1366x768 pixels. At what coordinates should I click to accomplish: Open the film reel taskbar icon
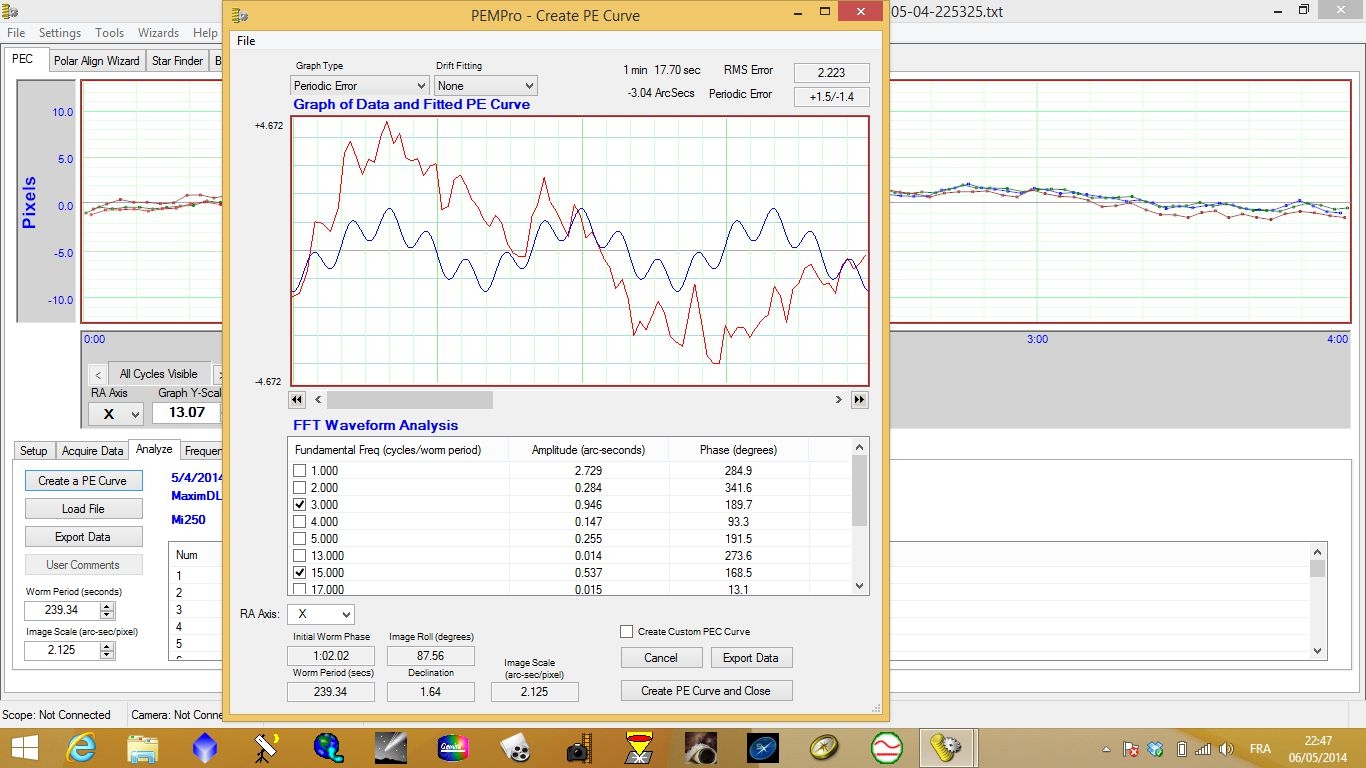pyautogui.click(x=515, y=748)
